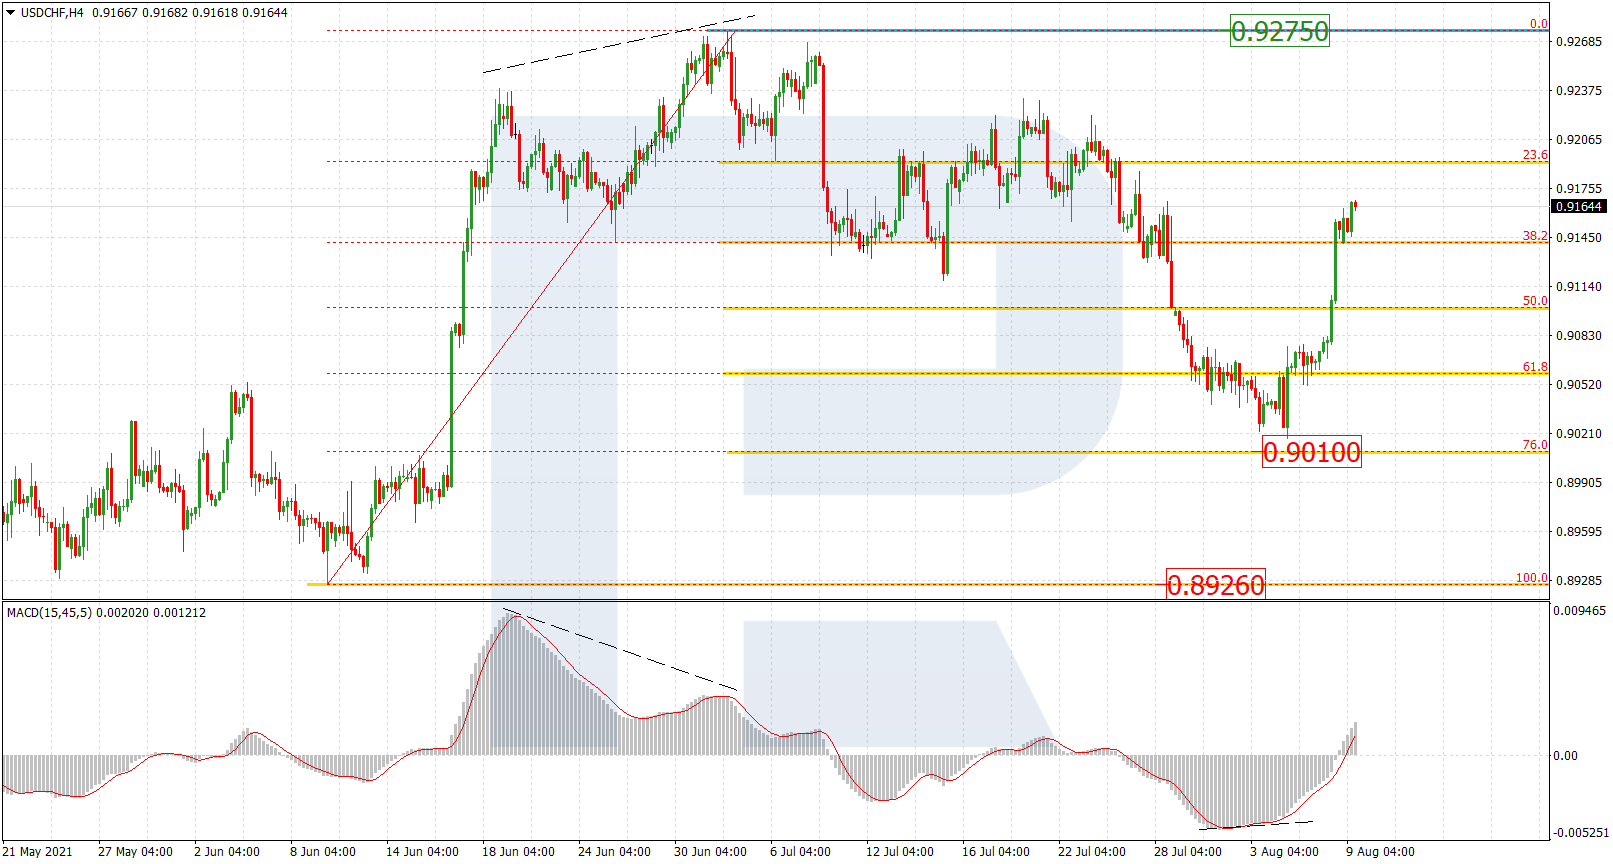Click the Fibonacci 100.0 level label

(x=1531, y=578)
